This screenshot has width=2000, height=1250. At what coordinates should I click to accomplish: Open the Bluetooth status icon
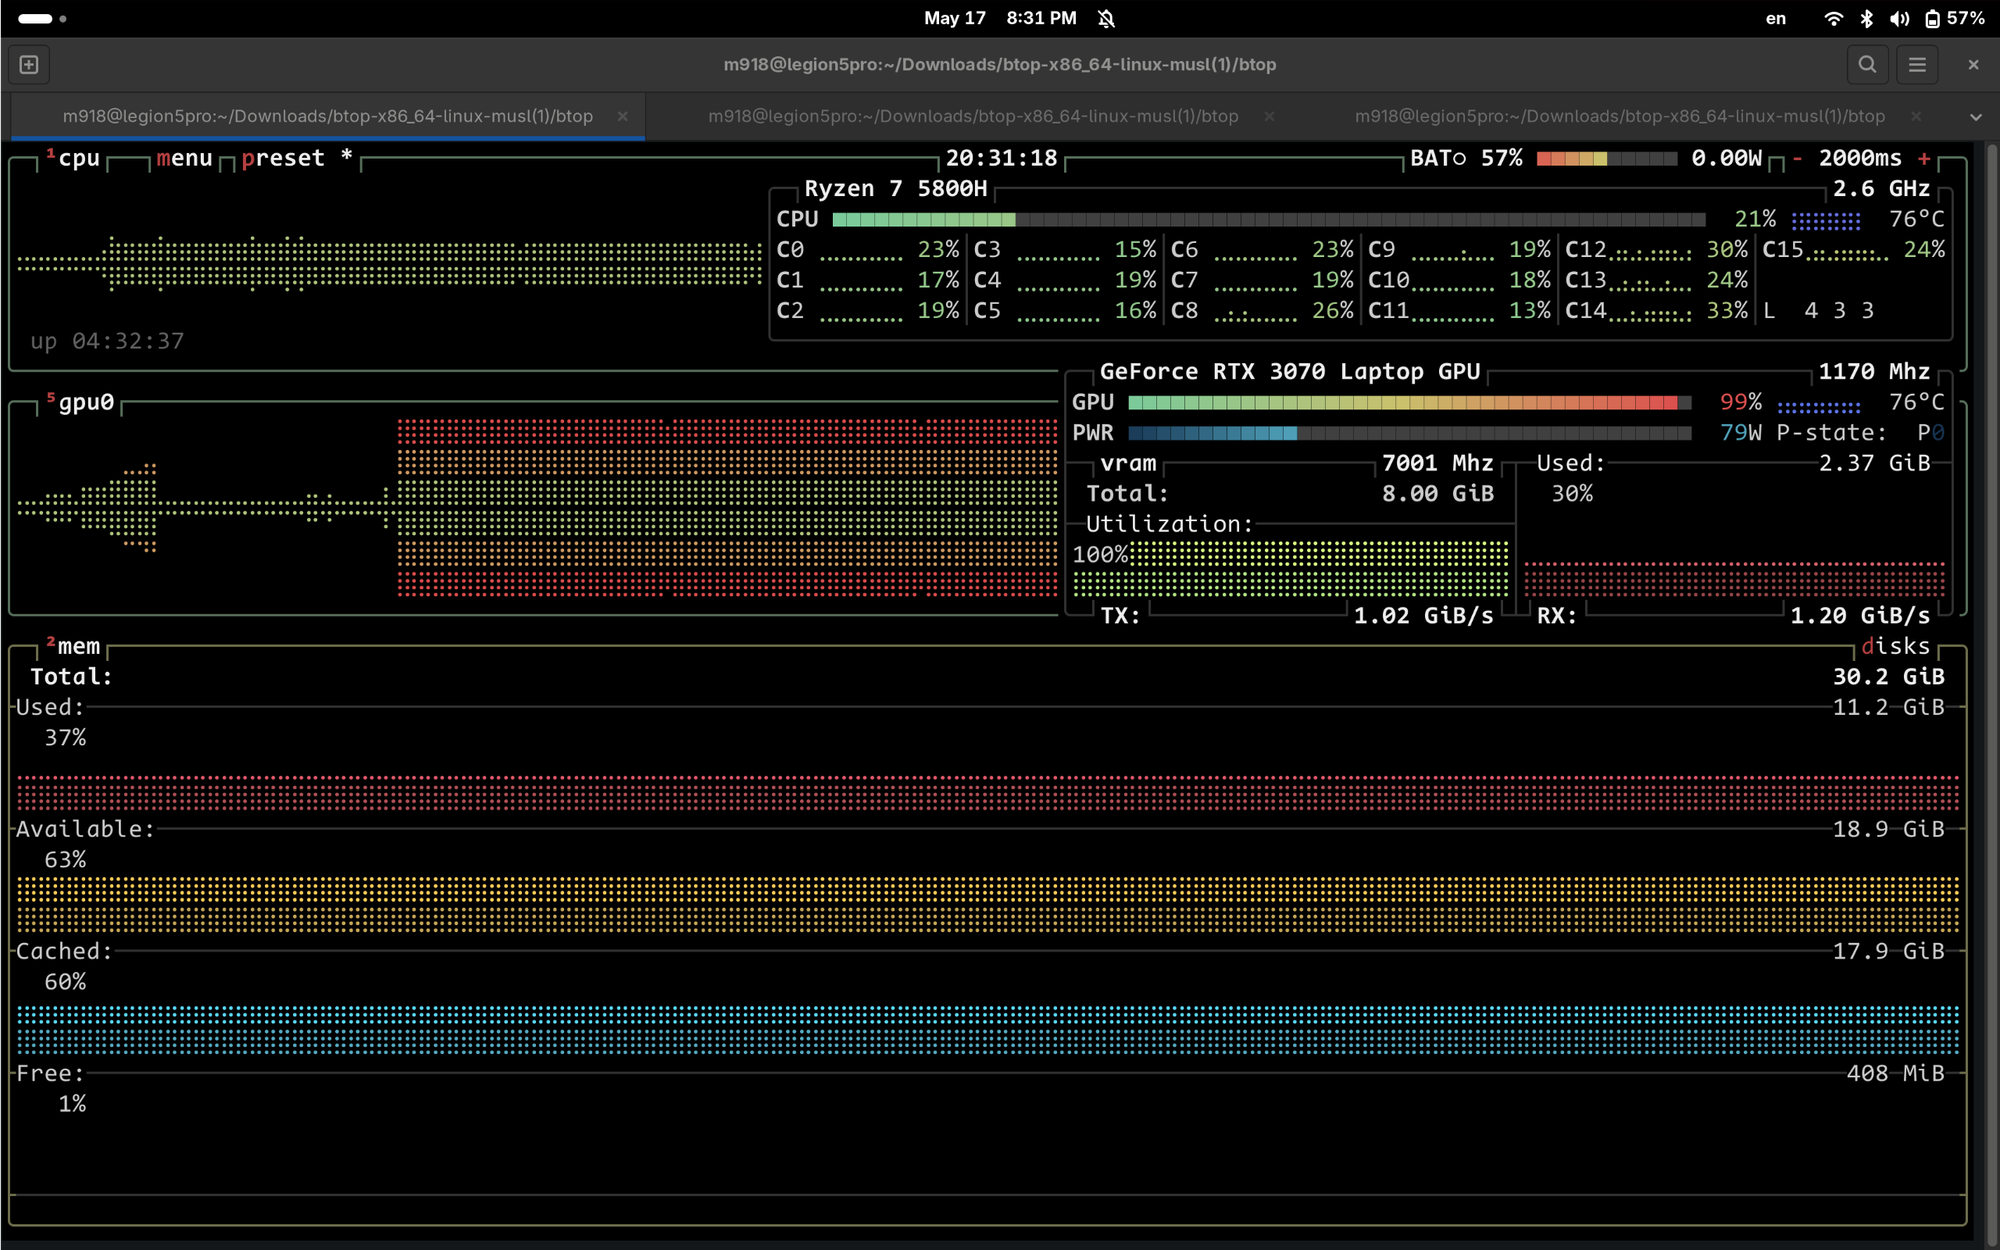pyautogui.click(x=1866, y=19)
